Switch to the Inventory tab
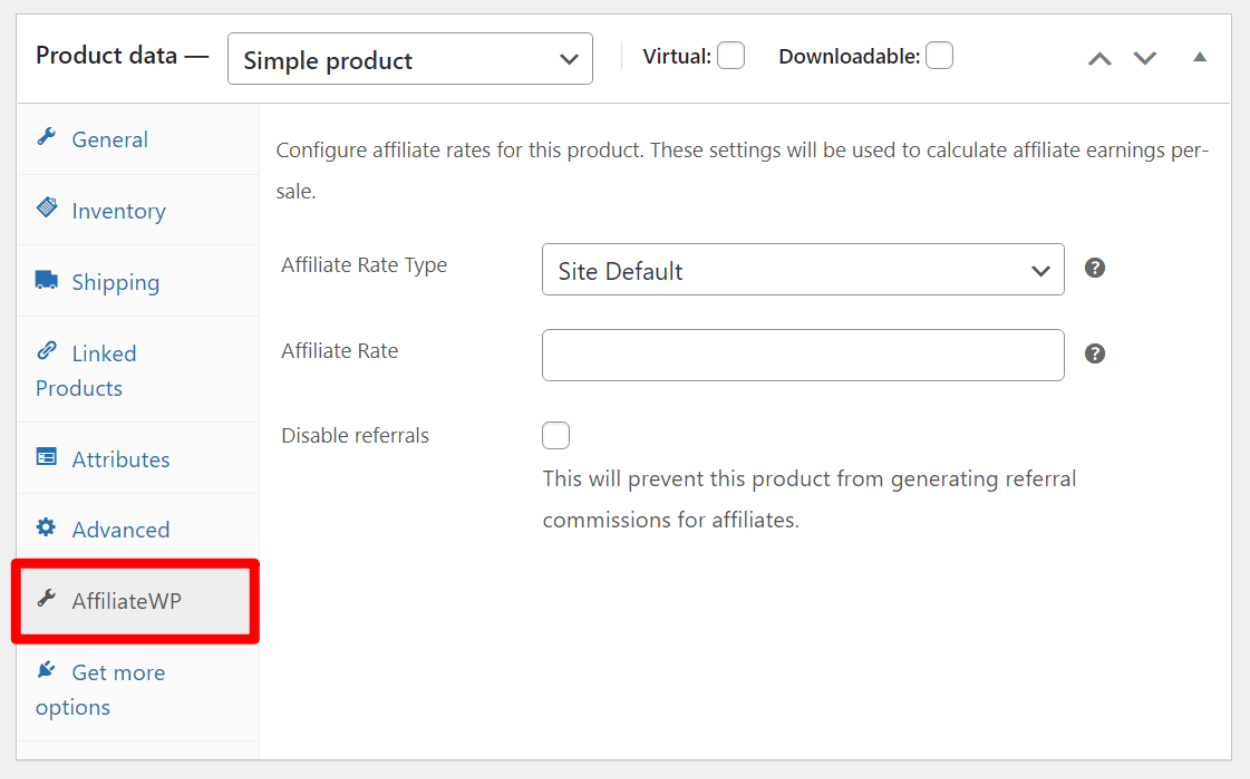 click(118, 211)
